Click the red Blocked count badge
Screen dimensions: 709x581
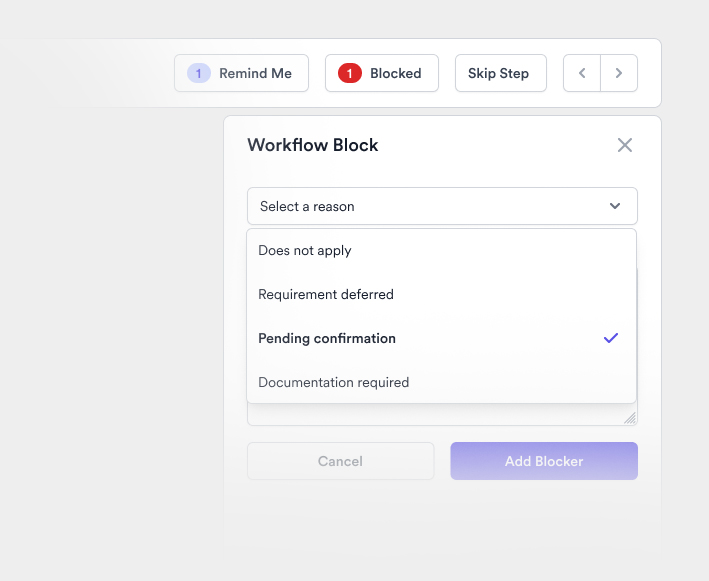click(x=349, y=73)
